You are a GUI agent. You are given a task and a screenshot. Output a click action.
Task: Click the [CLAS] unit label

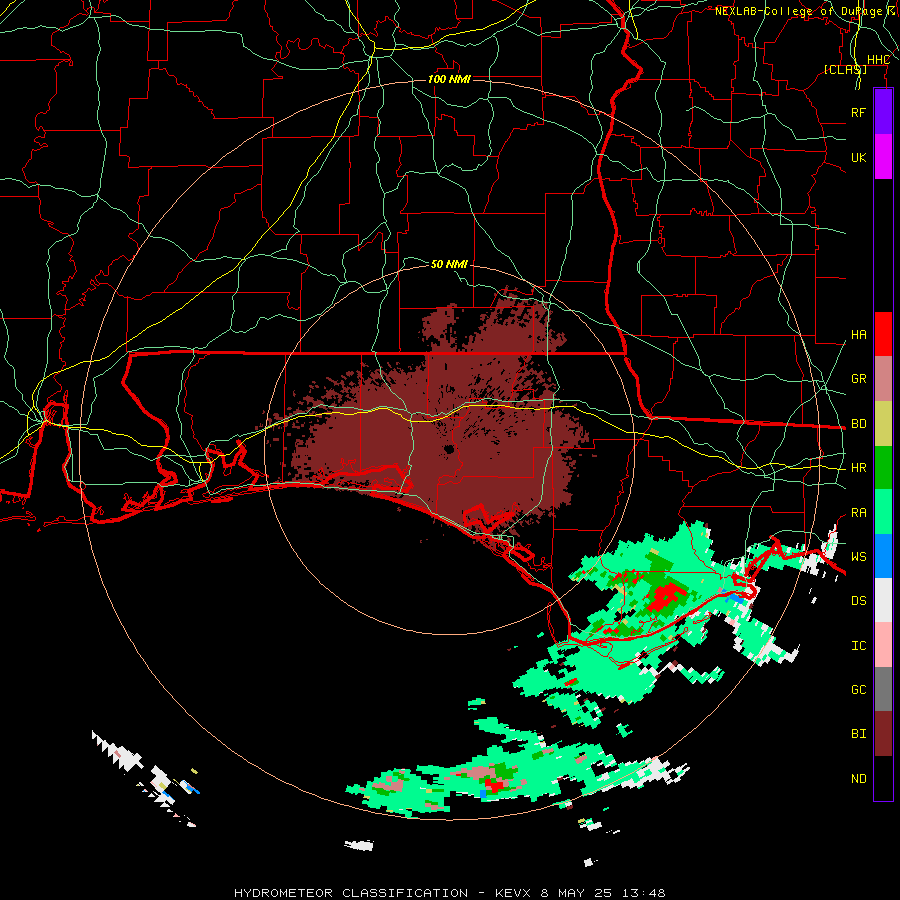click(x=845, y=69)
